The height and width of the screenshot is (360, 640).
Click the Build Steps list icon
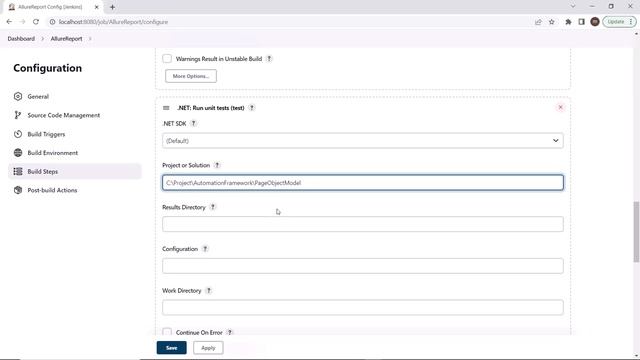pyautogui.click(x=18, y=171)
